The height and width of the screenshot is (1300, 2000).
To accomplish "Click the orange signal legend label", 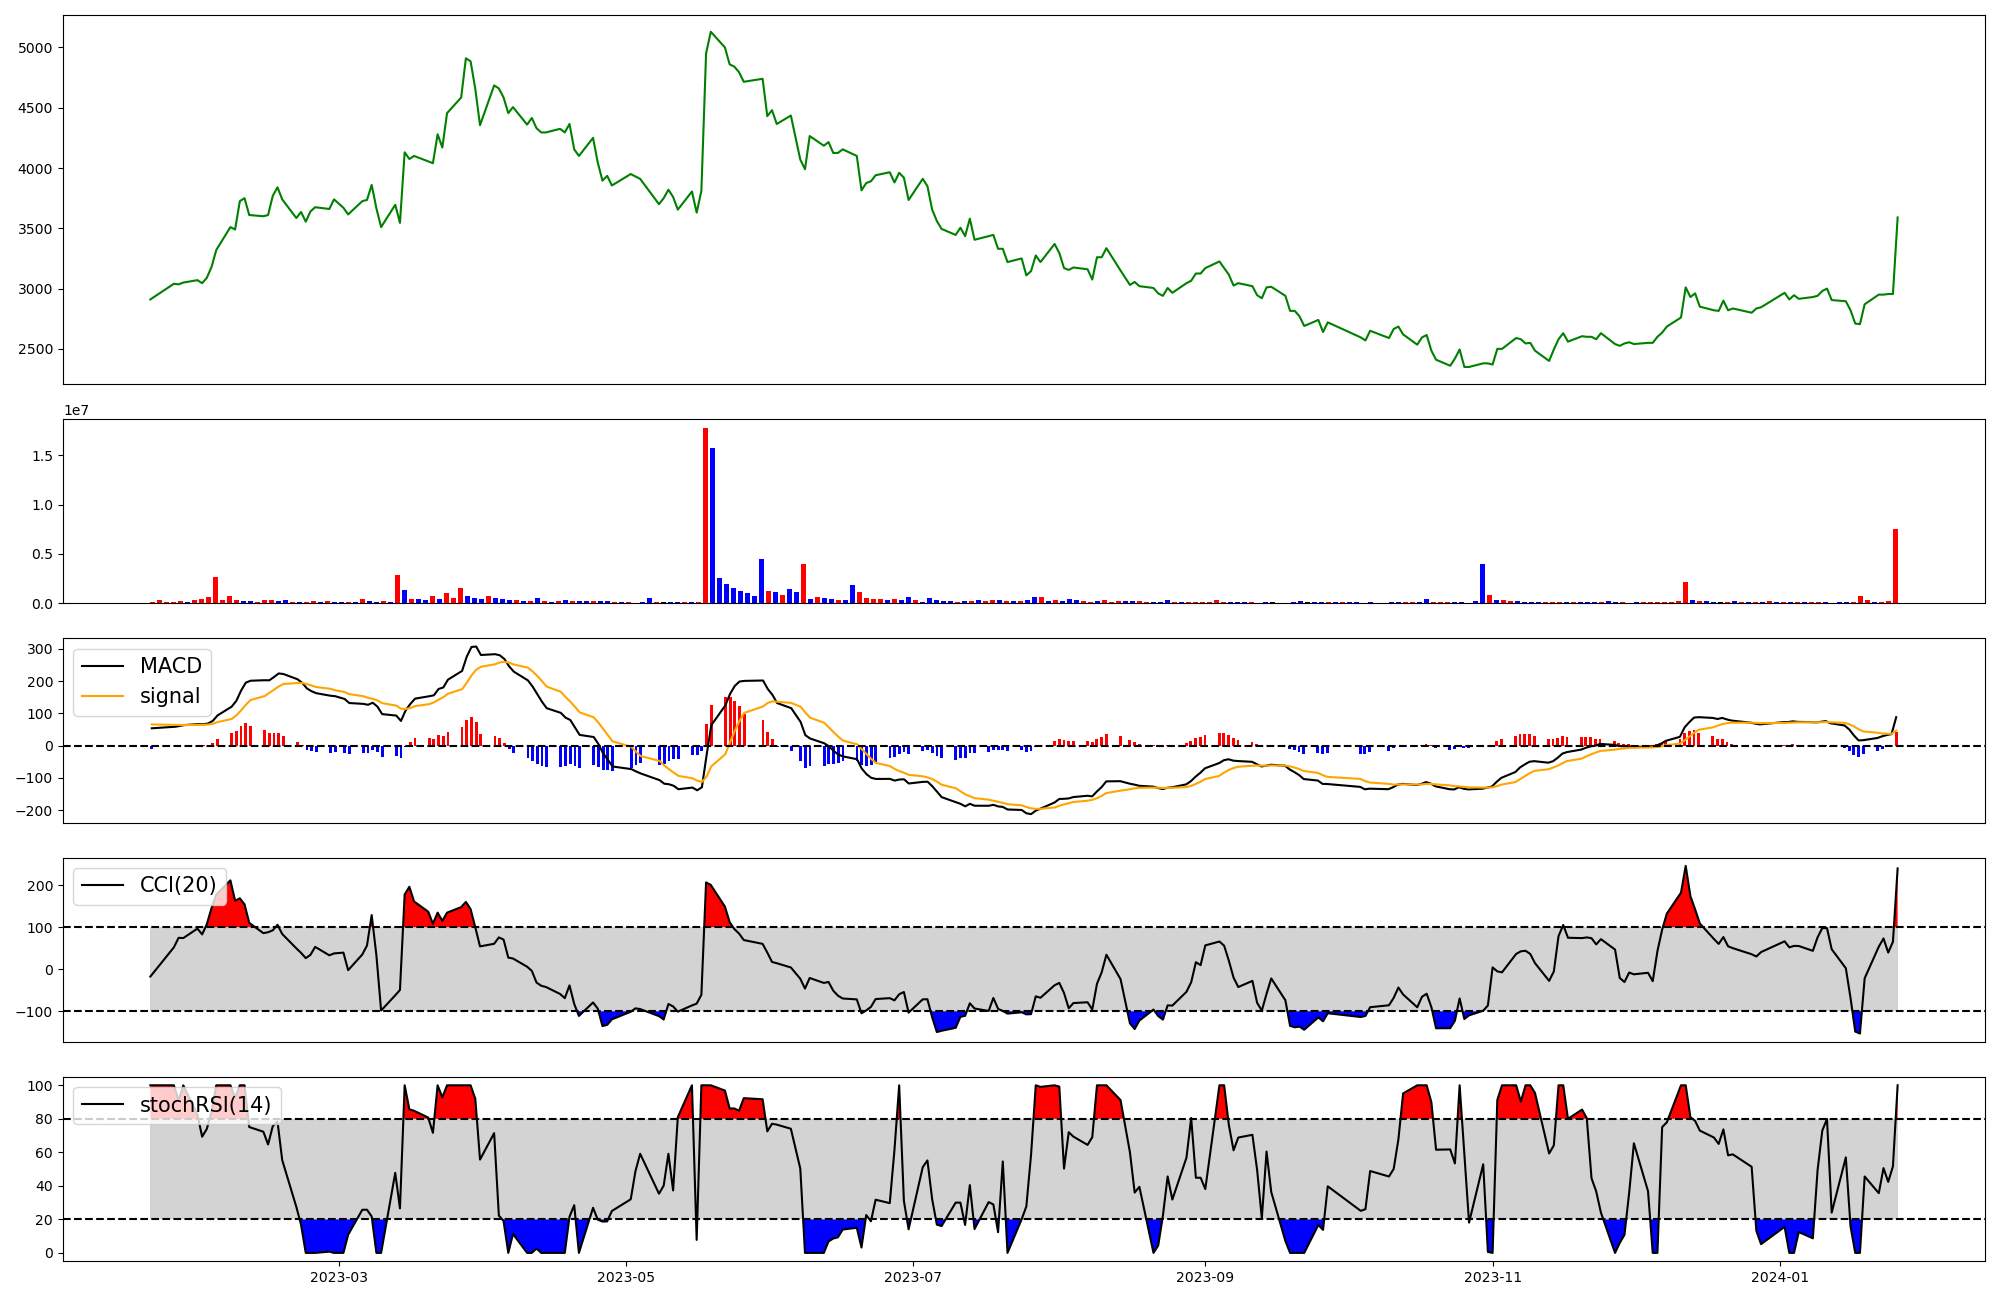I will 170,696.
